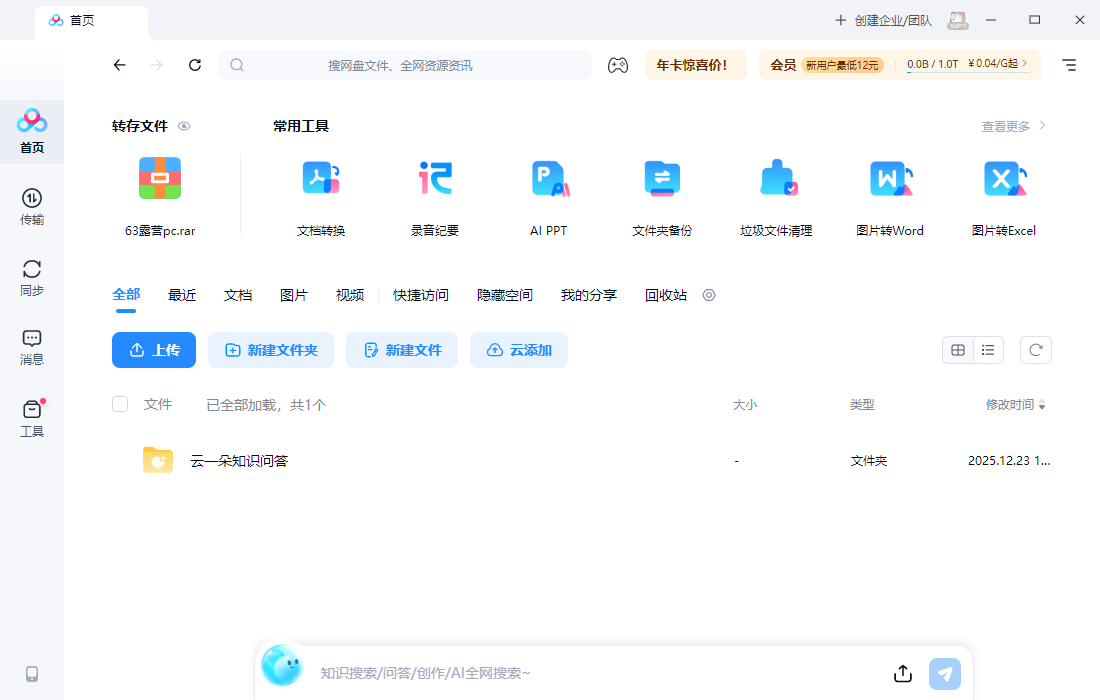Go back with the left arrow

[119, 65]
